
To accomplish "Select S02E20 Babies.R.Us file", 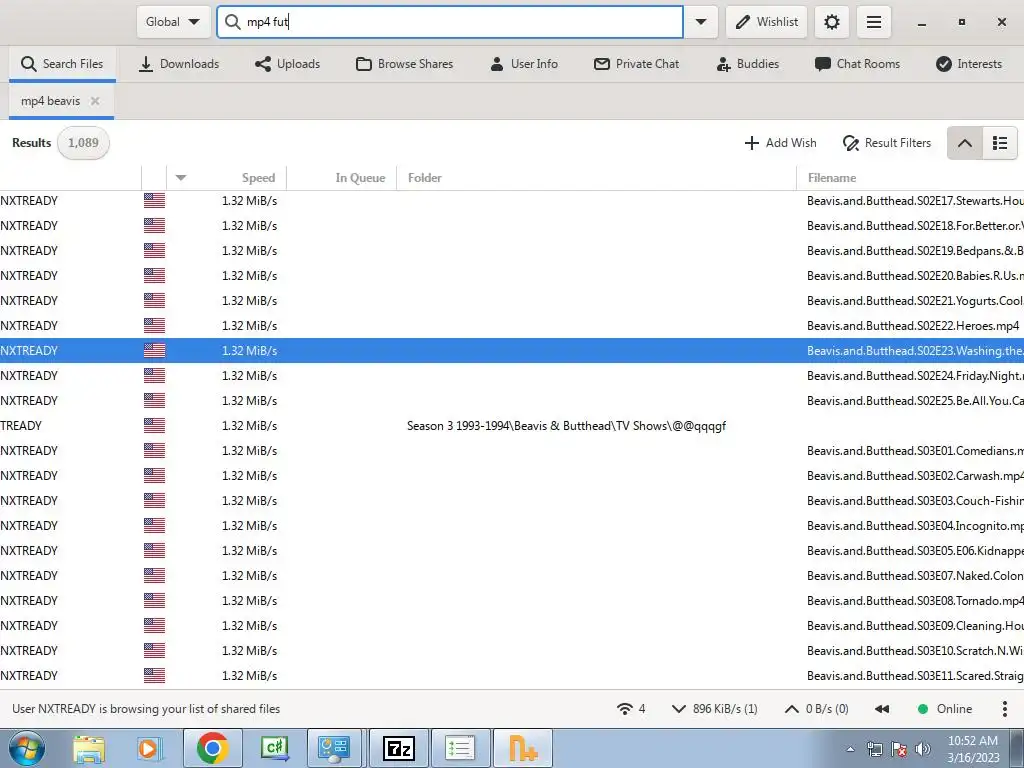I will 512,276.
